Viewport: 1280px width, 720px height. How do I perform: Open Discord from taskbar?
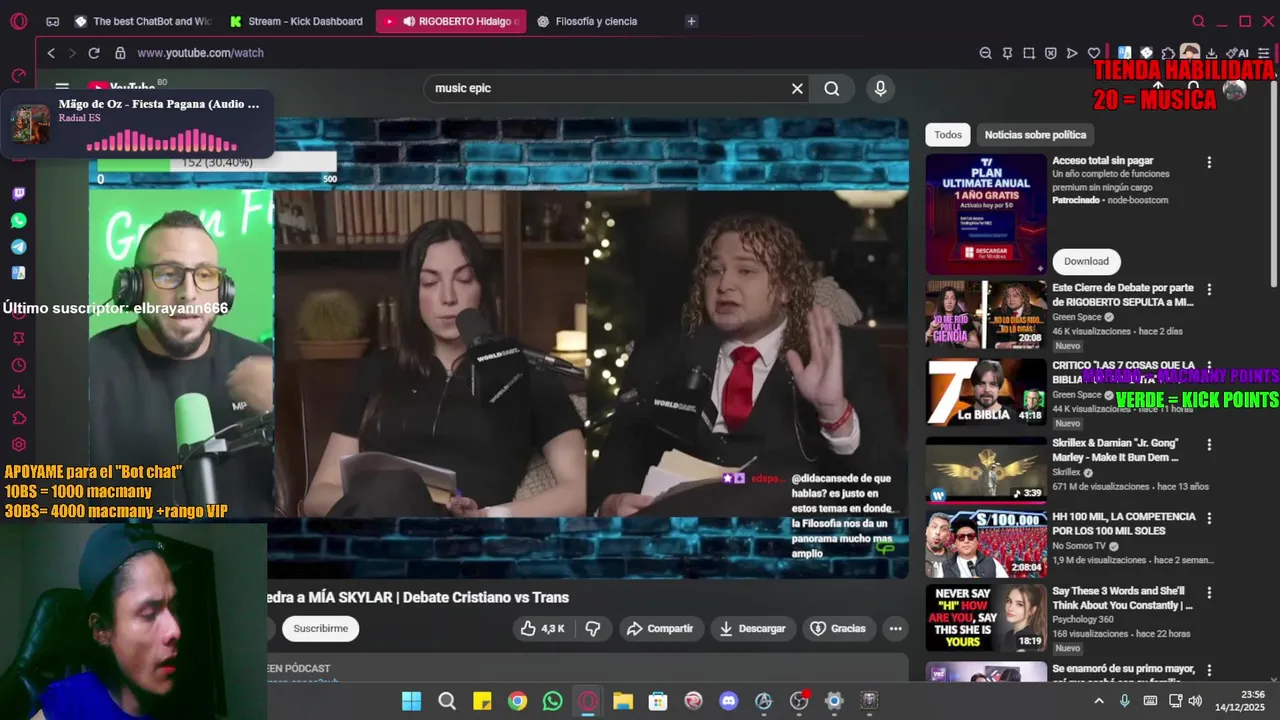click(729, 701)
